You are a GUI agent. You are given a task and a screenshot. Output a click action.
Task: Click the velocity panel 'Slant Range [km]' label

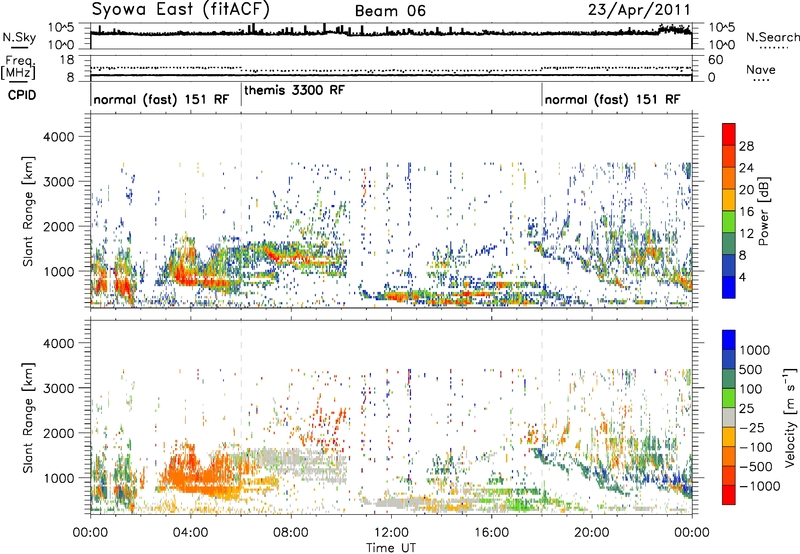pos(28,418)
